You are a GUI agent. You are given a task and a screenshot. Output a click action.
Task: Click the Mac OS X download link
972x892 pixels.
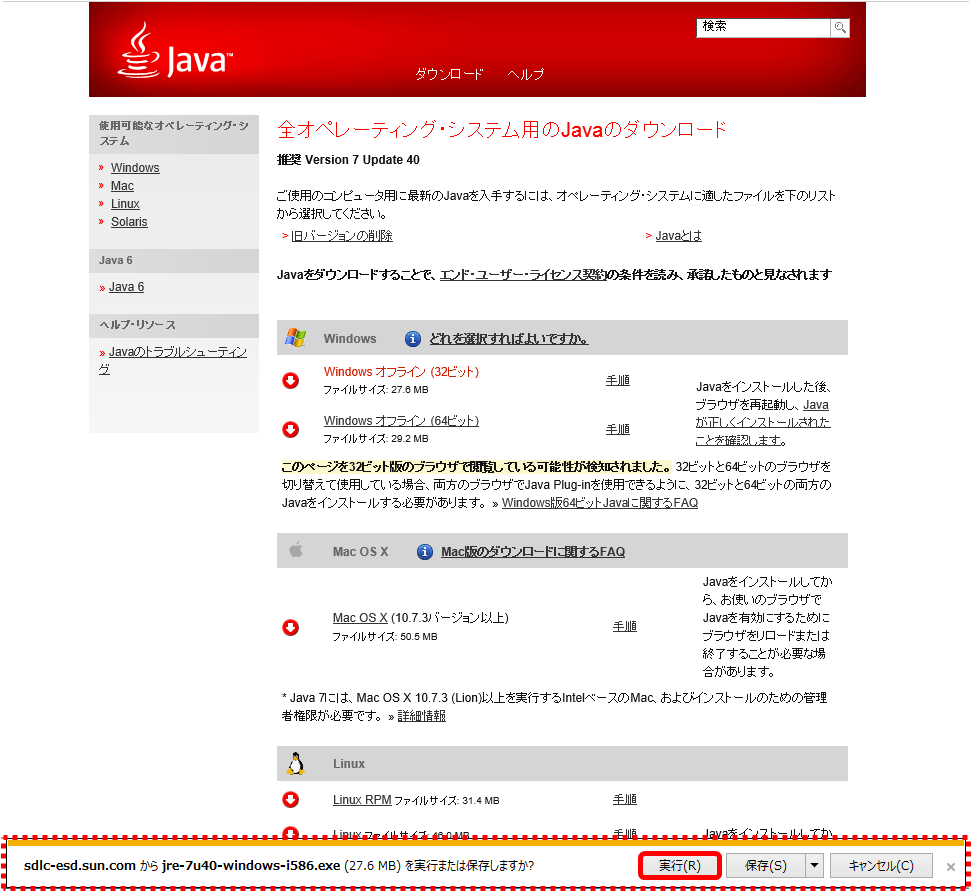pos(360,618)
